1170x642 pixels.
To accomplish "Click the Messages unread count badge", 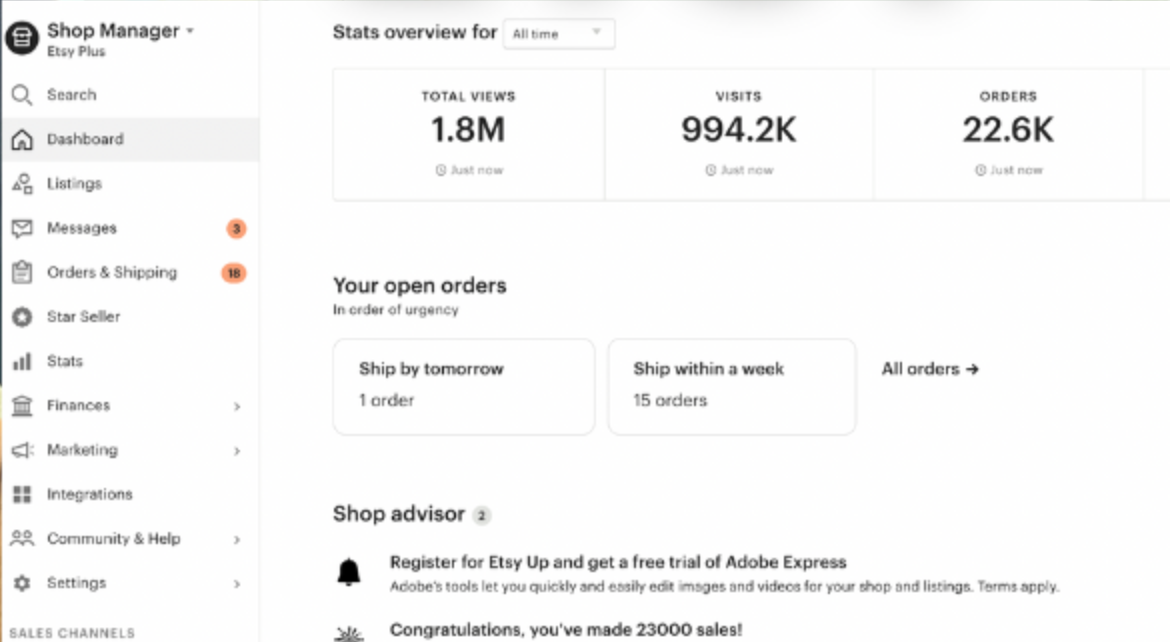I will pyautogui.click(x=237, y=228).
